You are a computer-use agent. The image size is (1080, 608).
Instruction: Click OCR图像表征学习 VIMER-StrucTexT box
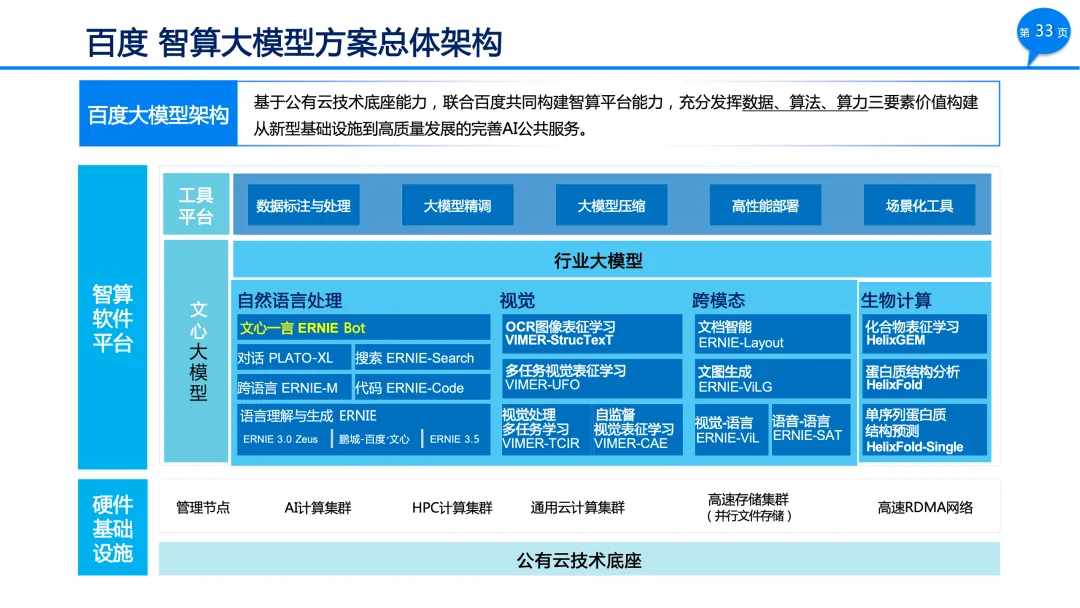pos(592,334)
